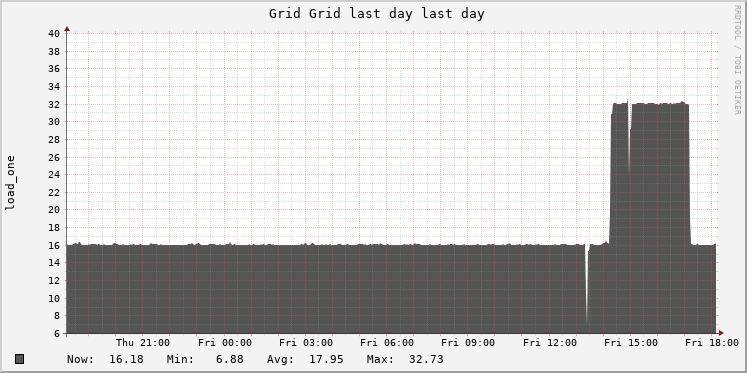Screen dimensions: 747x373
Task: Click the 'Fri 12:00' time axis label
Action: pyautogui.click(x=550, y=343)
